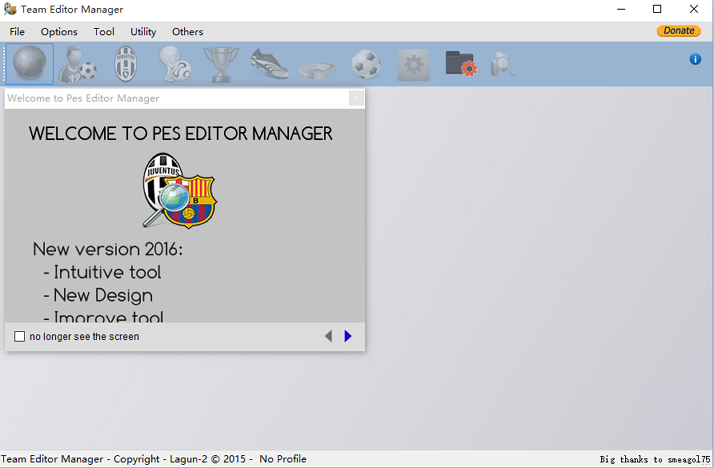Open the player editor icon
This screenshot has height=468, width=714.
pyautogui.click(x=78, y=64)
